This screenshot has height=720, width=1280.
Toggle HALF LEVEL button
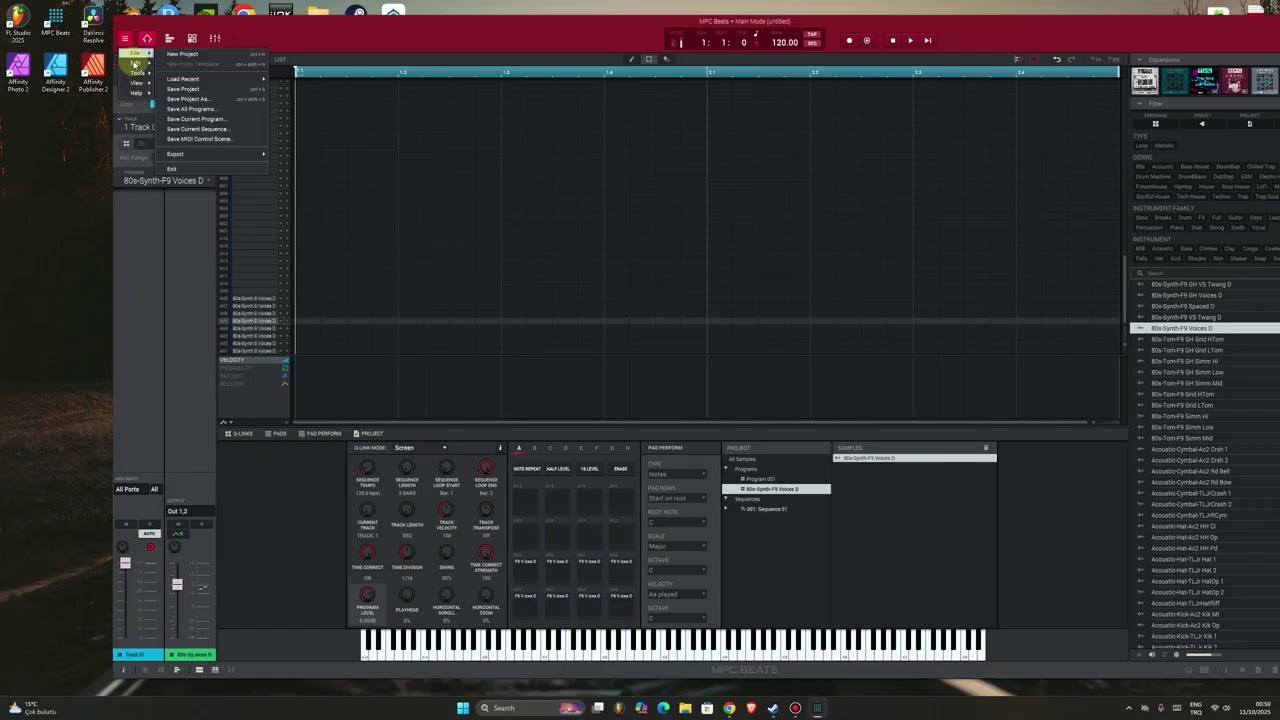click(x=558, y=469)
